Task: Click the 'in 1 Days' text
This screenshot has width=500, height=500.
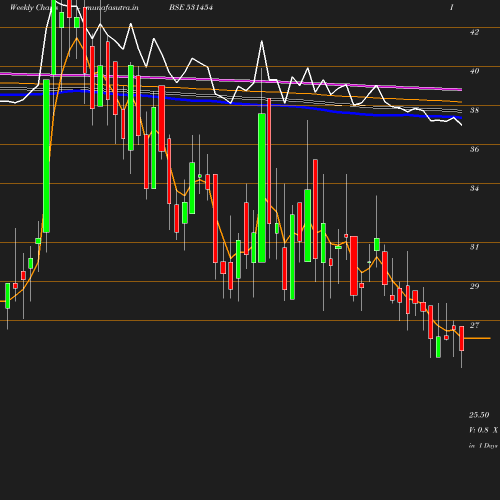Action: tap(483, 446)
